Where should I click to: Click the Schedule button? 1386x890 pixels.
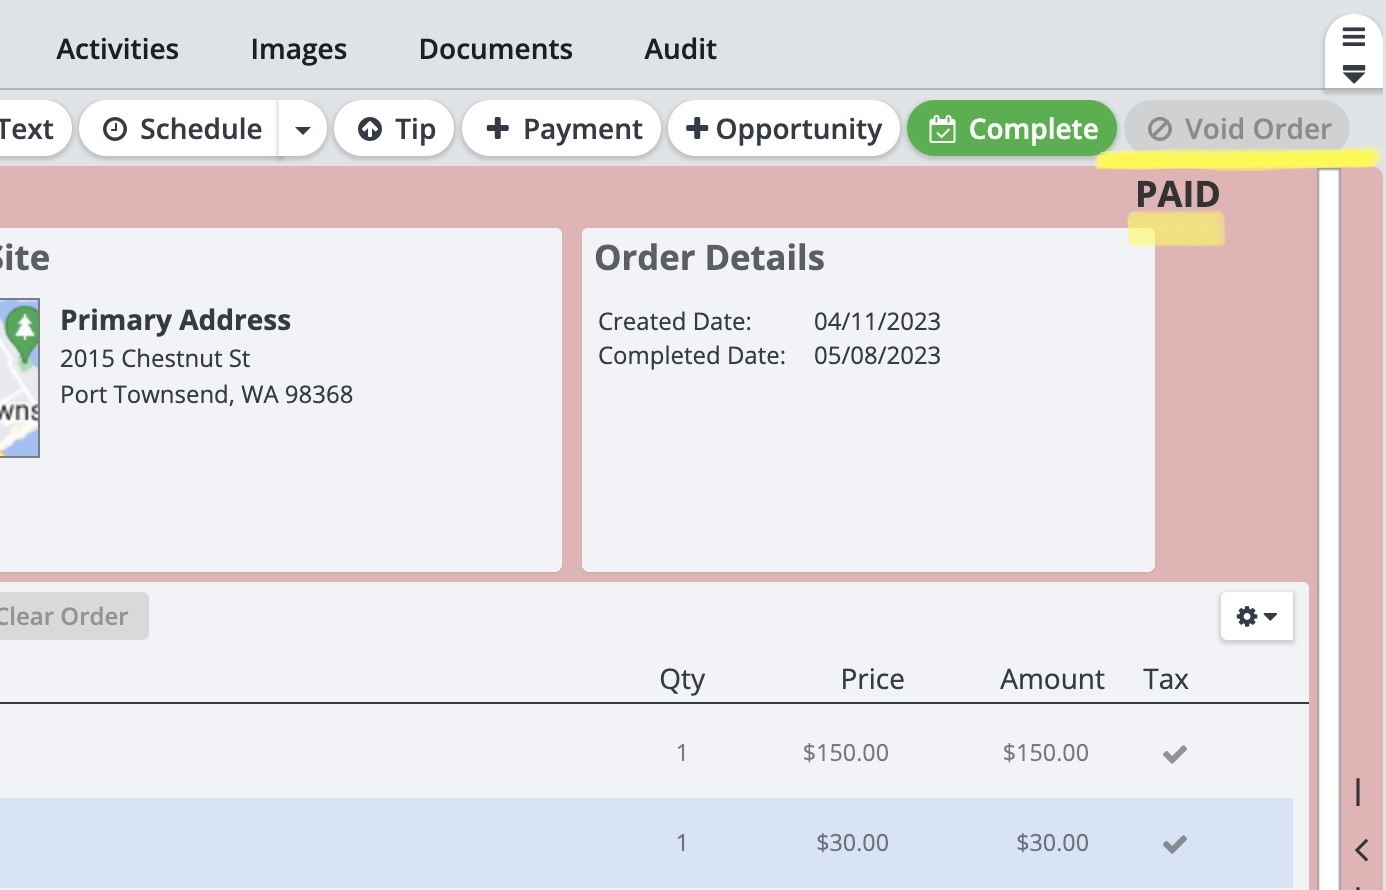[182, 129]
